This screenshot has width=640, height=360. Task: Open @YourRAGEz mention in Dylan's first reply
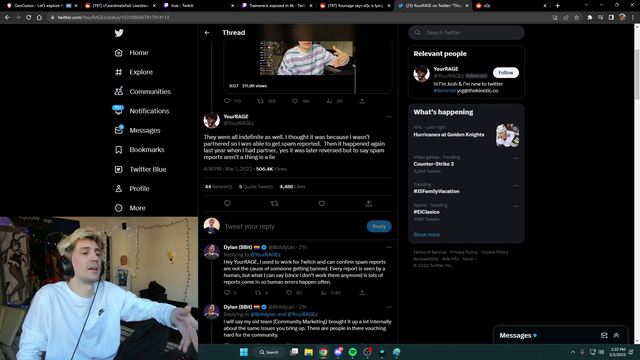click(265, 255)
